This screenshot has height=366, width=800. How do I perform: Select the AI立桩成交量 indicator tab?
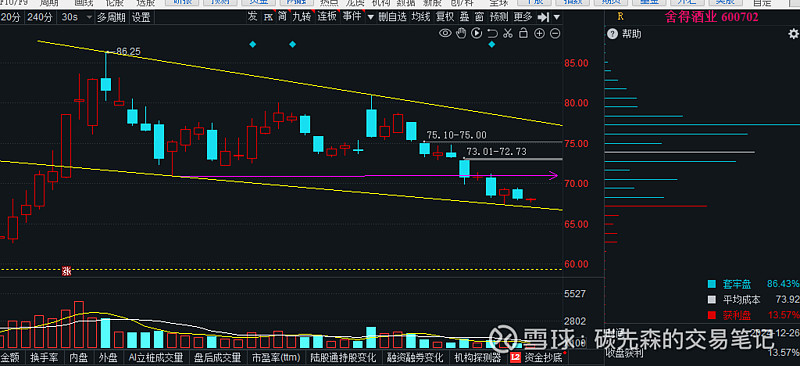coord(156,357)
